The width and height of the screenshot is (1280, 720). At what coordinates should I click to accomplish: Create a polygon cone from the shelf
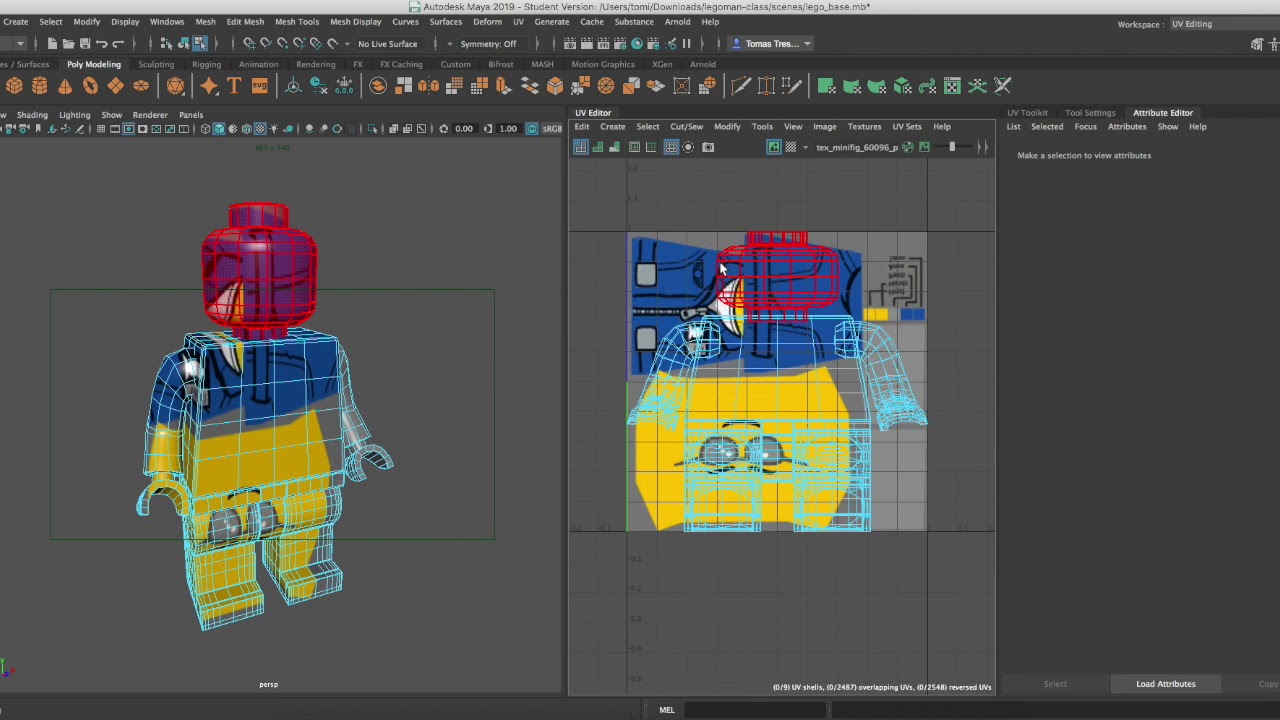click(x=65, y=86)
